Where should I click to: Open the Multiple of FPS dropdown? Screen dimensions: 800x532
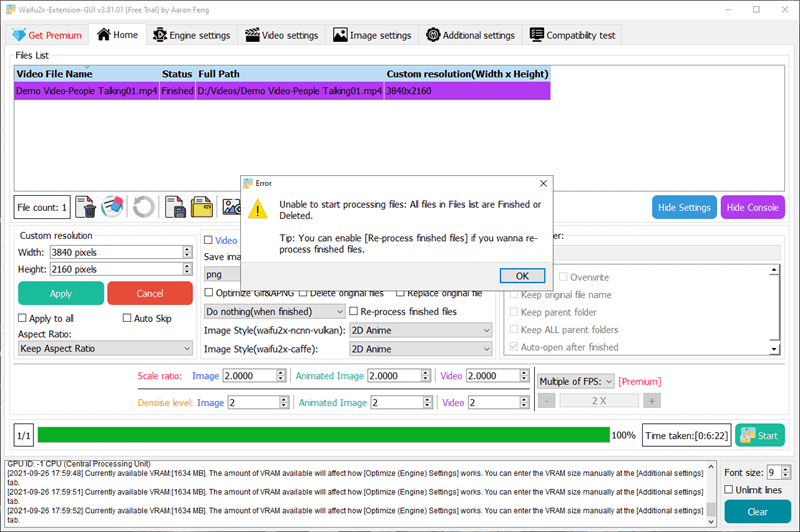tap(576, 381)
